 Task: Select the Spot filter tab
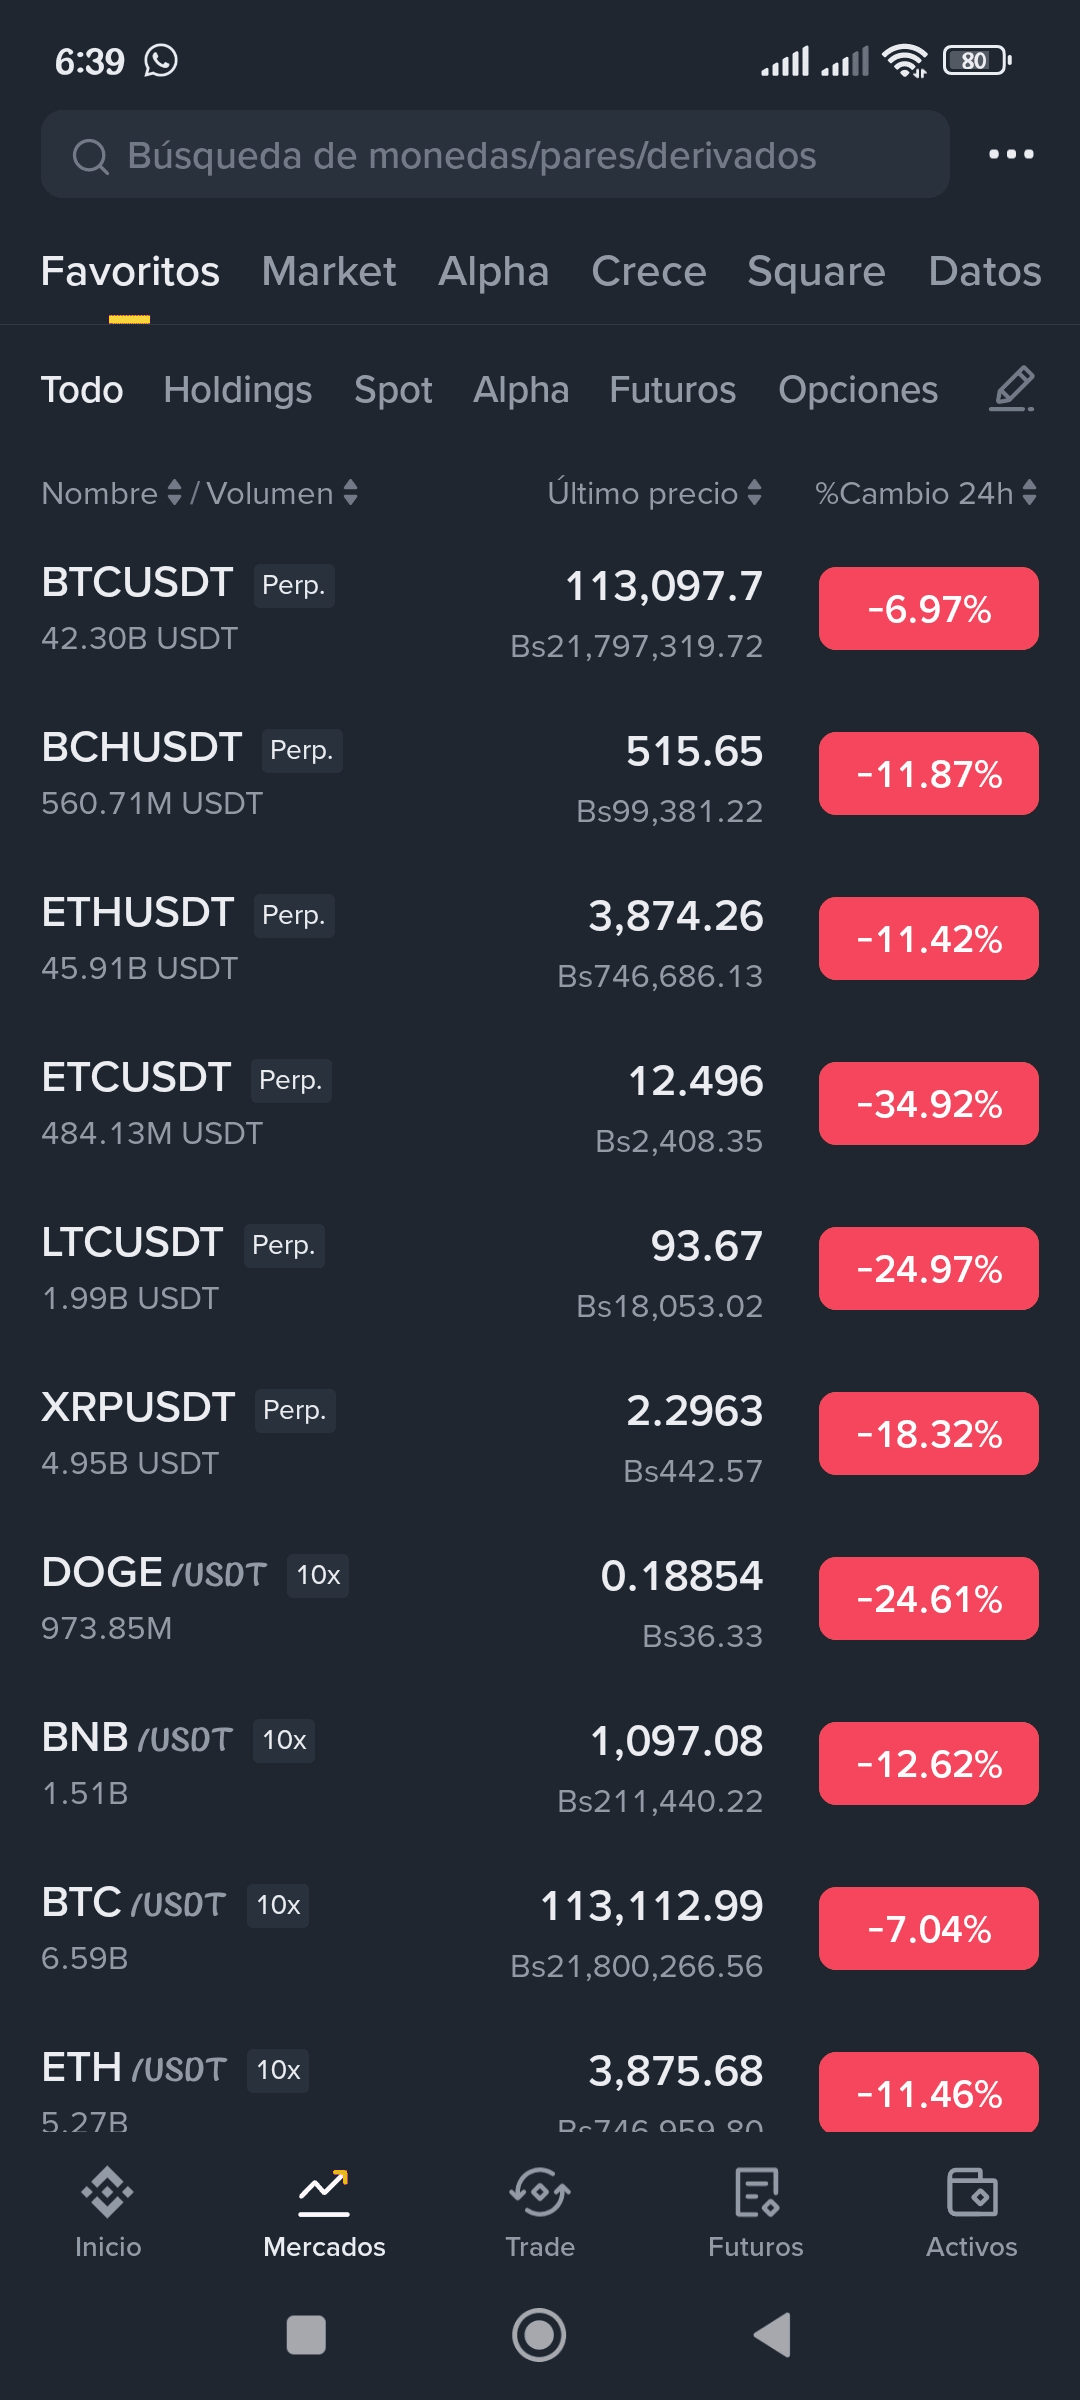coord(393,390)
